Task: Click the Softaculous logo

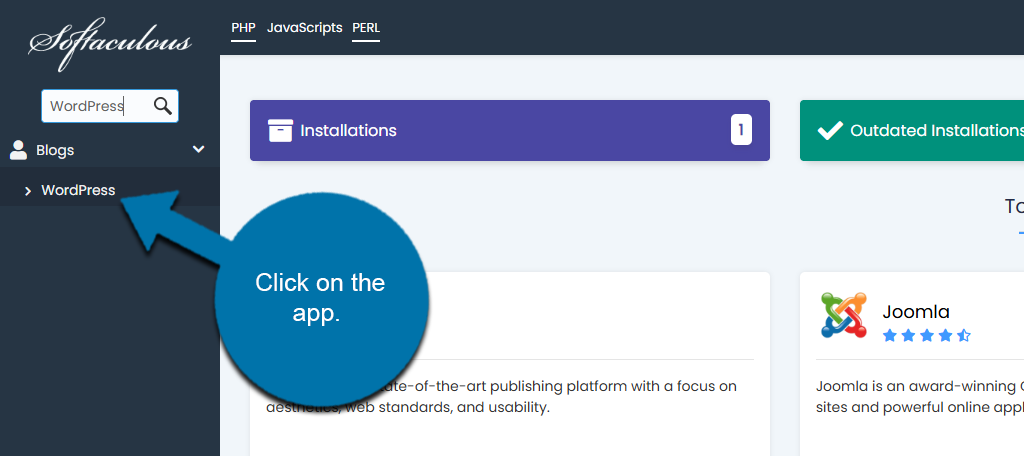Action: 110,42
